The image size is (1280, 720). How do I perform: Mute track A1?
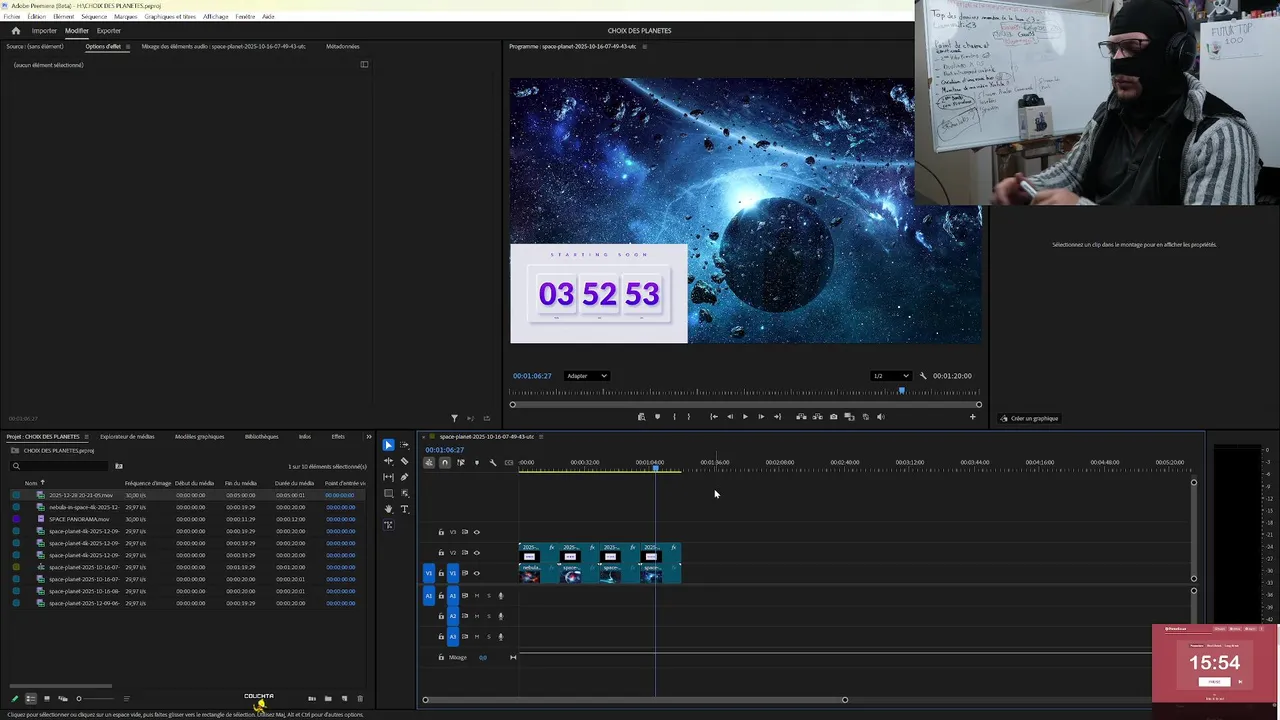(476, 595)
